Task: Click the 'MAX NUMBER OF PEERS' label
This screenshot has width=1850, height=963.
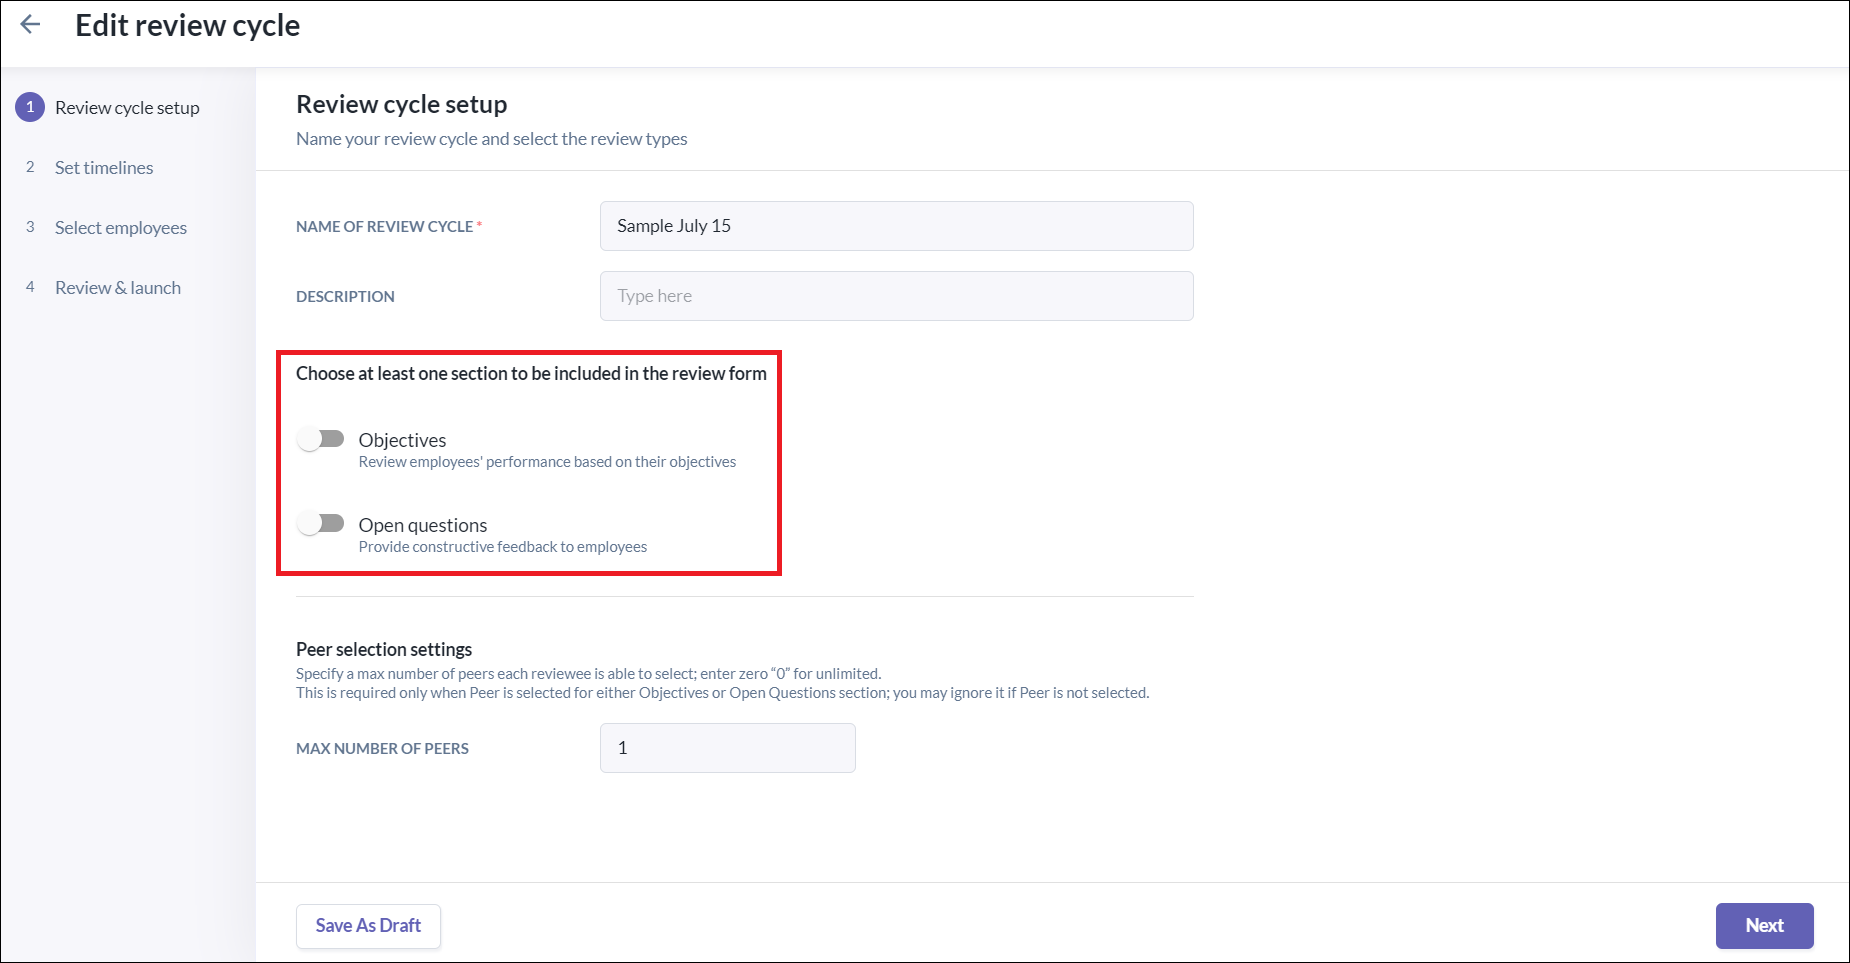Action: (x=382, y=749)
